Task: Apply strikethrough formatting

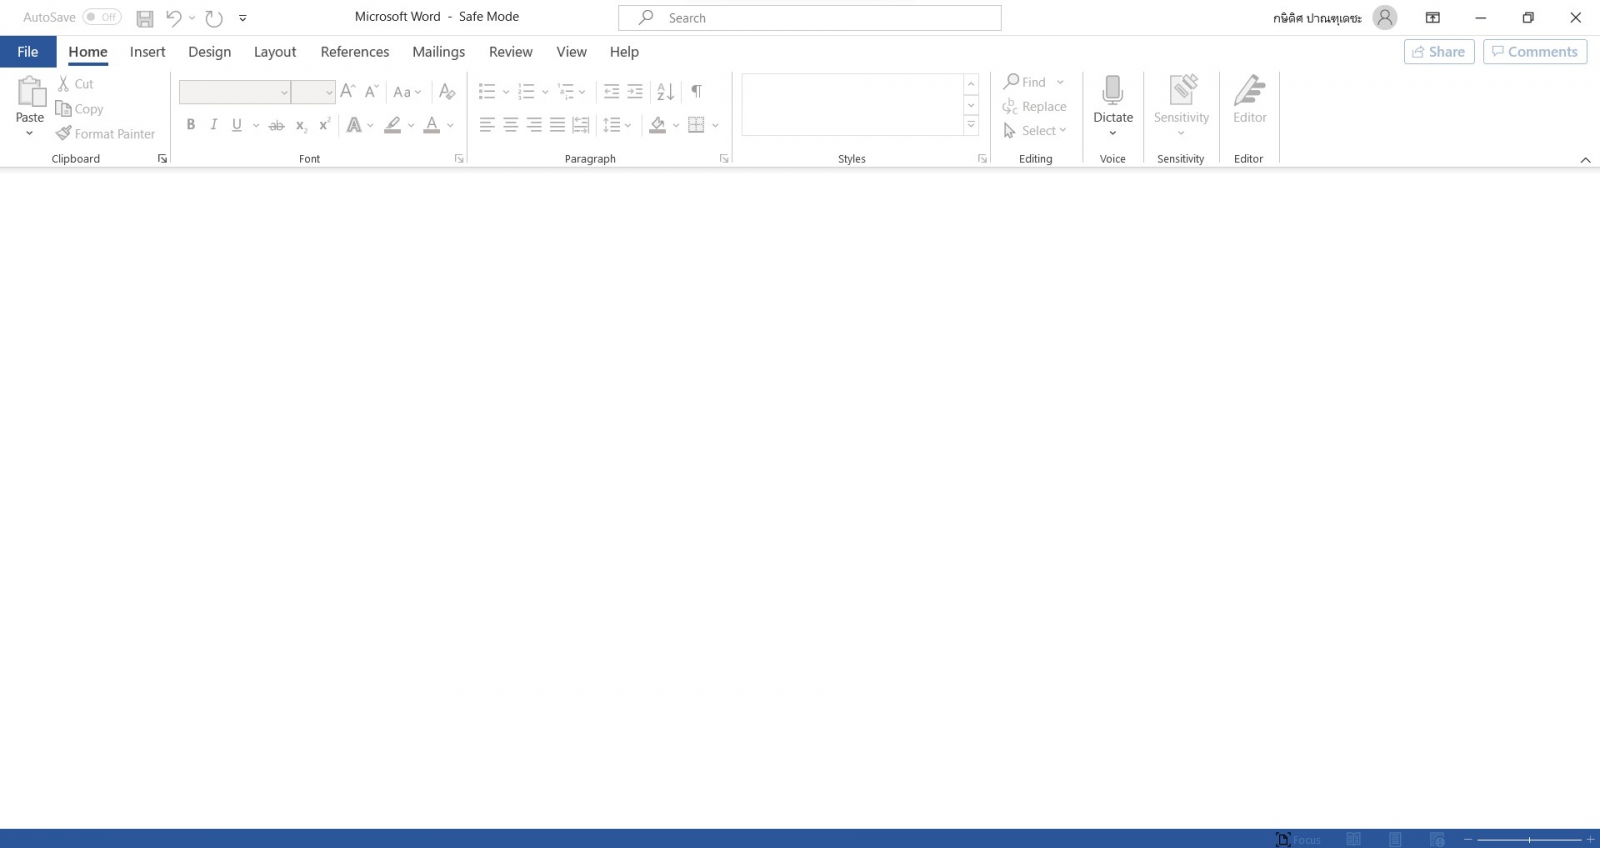Action: pos(277,125)
